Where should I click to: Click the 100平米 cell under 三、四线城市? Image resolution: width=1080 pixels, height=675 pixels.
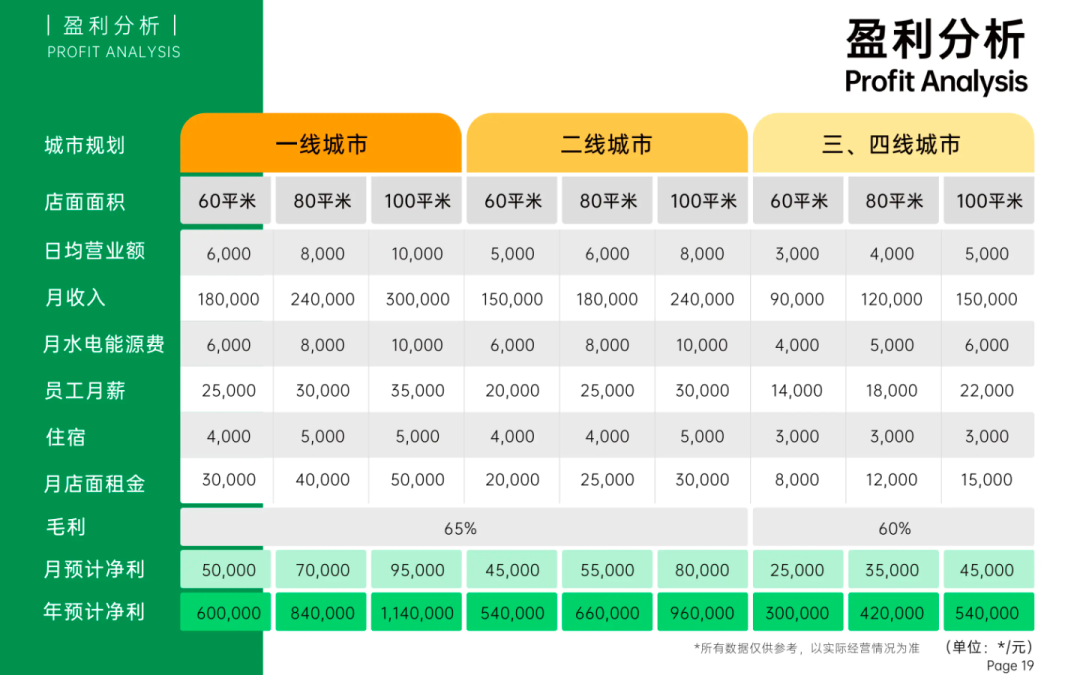point(989,200)
